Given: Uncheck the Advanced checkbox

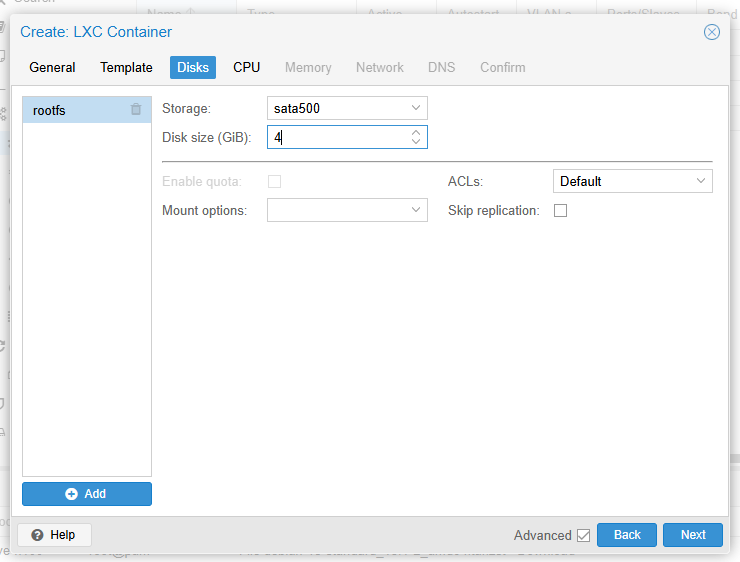Looking at the screenshot, I should (584, 535).
